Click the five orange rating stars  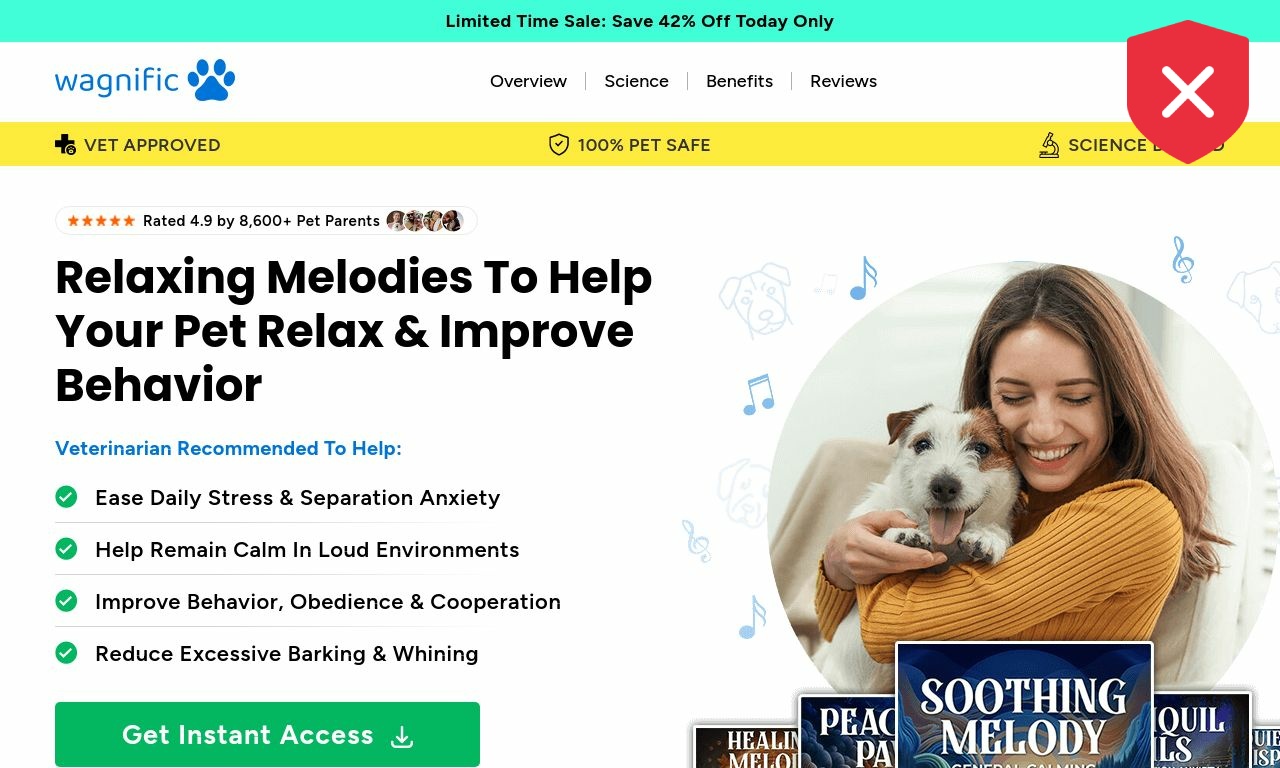101,221
